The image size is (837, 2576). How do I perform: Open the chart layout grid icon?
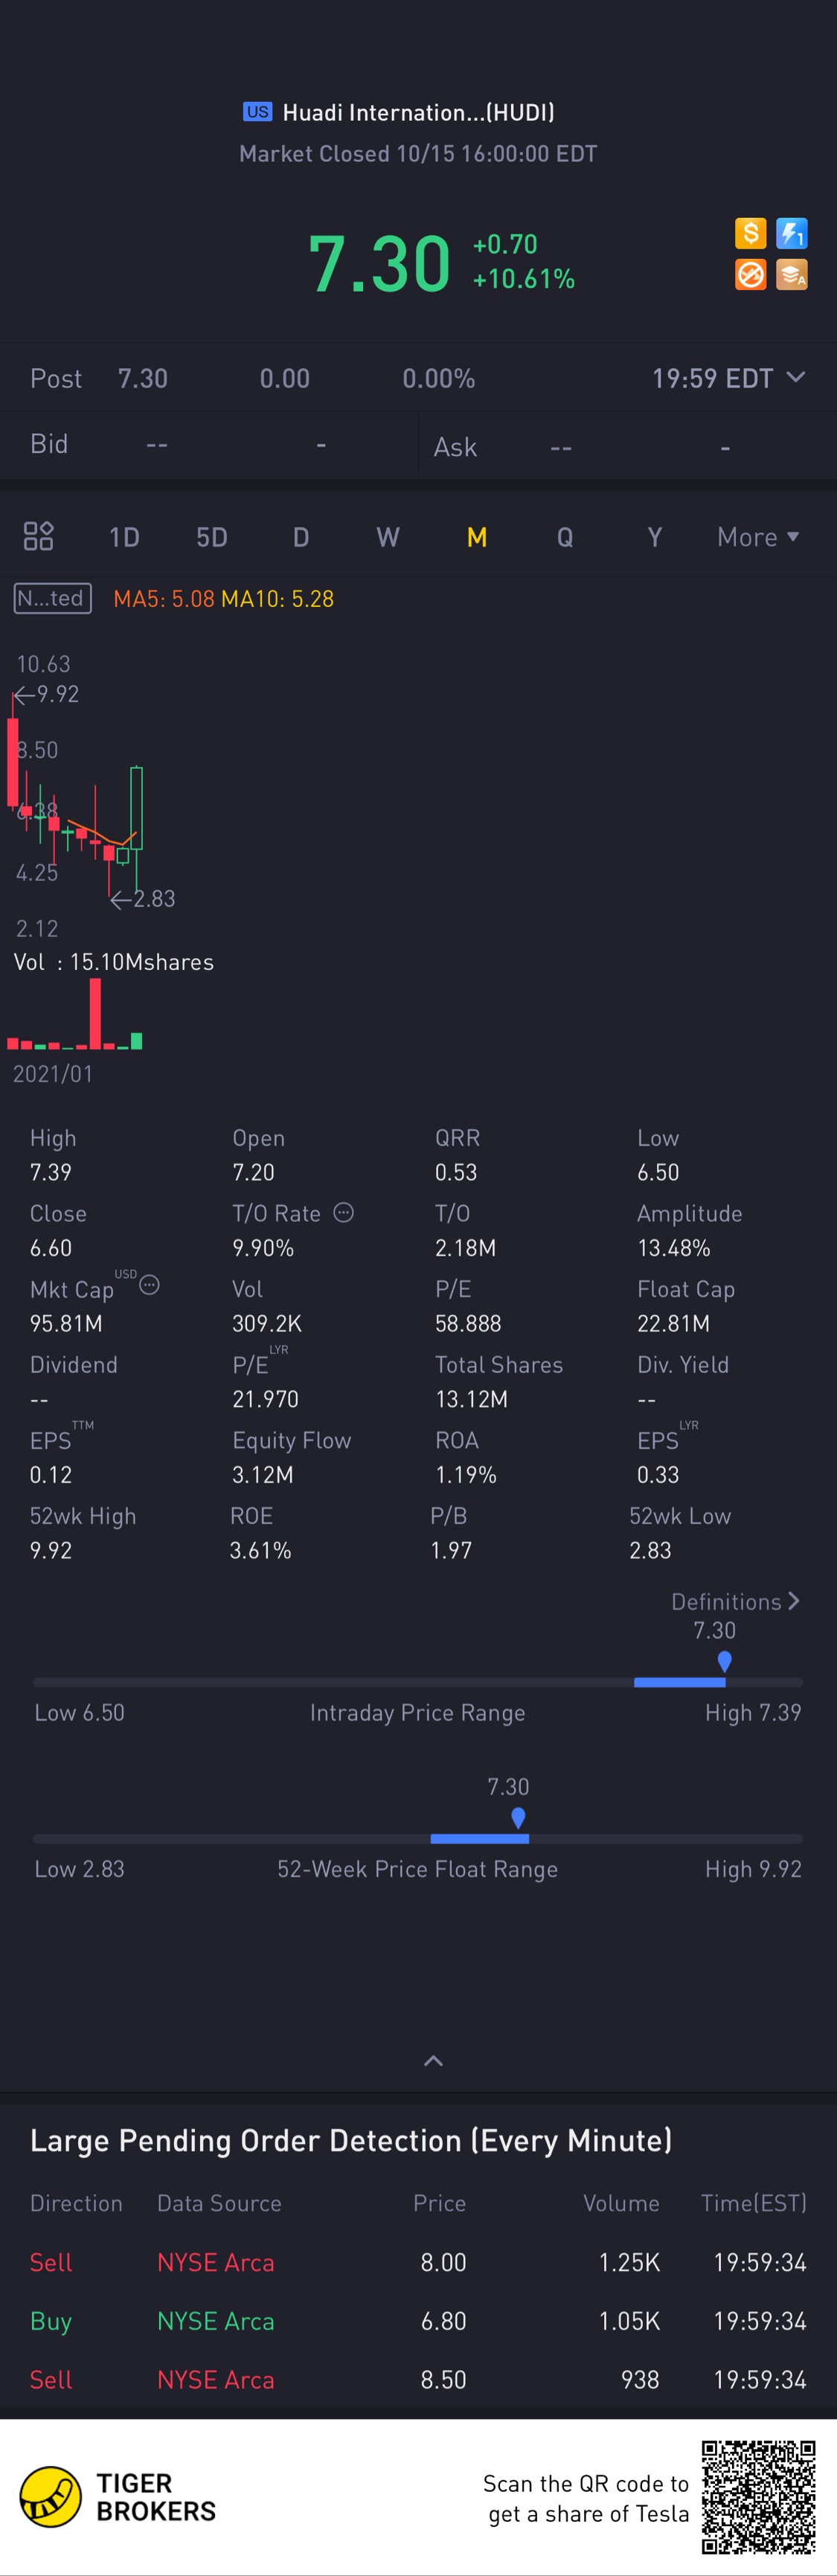pyautogui.click(x=38, y=537)
